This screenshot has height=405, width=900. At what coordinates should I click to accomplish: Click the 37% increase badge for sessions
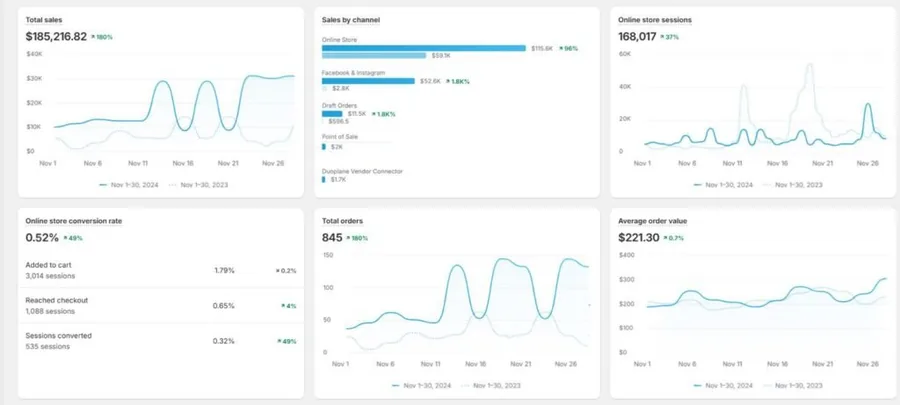(670, 37)
